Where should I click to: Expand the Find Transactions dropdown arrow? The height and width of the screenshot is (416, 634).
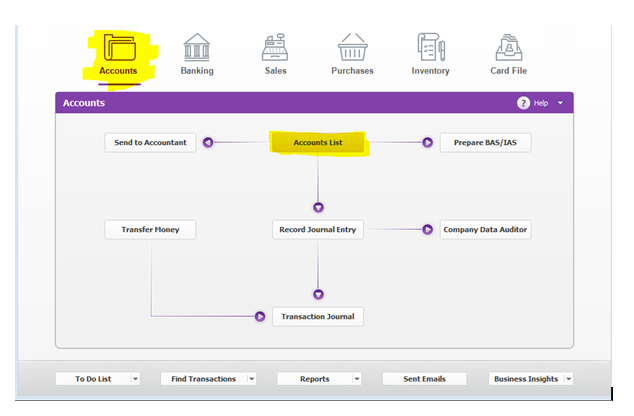coord(251,379)
